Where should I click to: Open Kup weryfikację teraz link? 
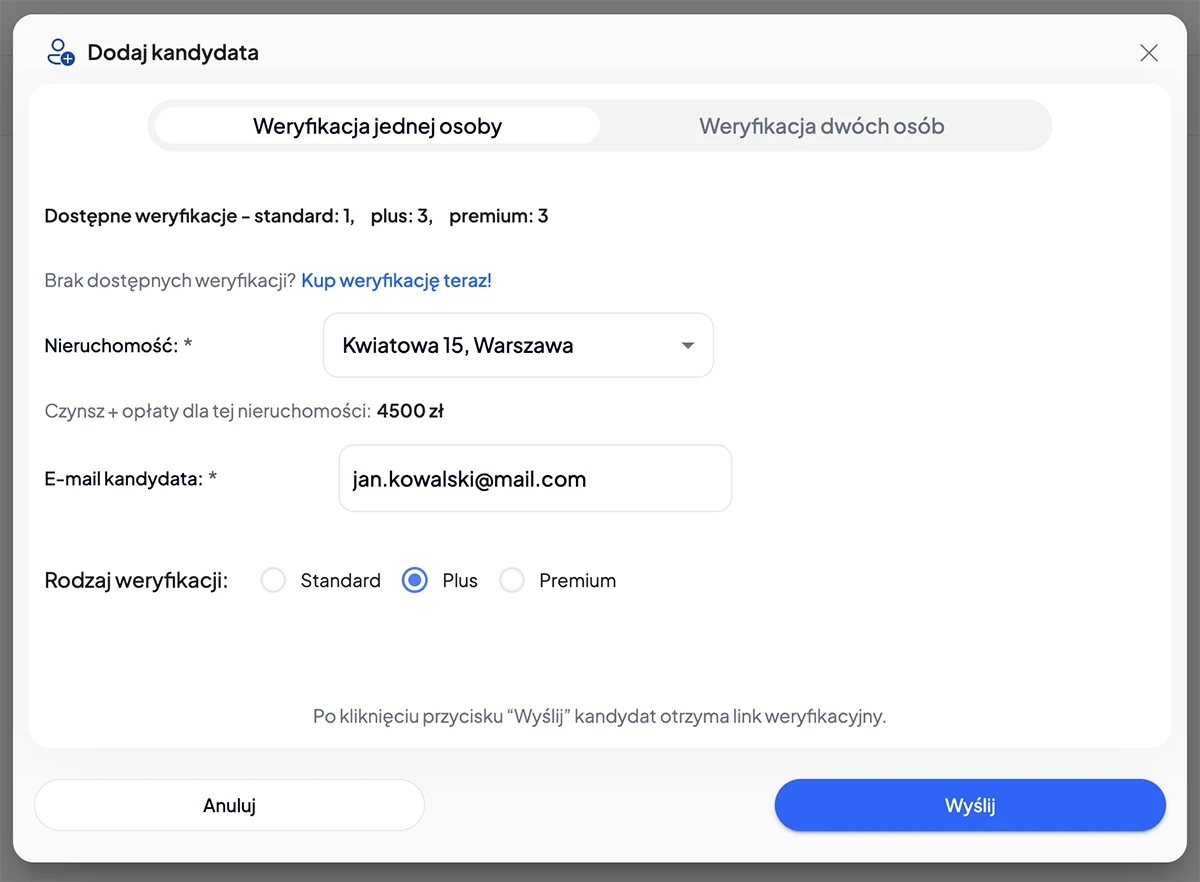397,281
